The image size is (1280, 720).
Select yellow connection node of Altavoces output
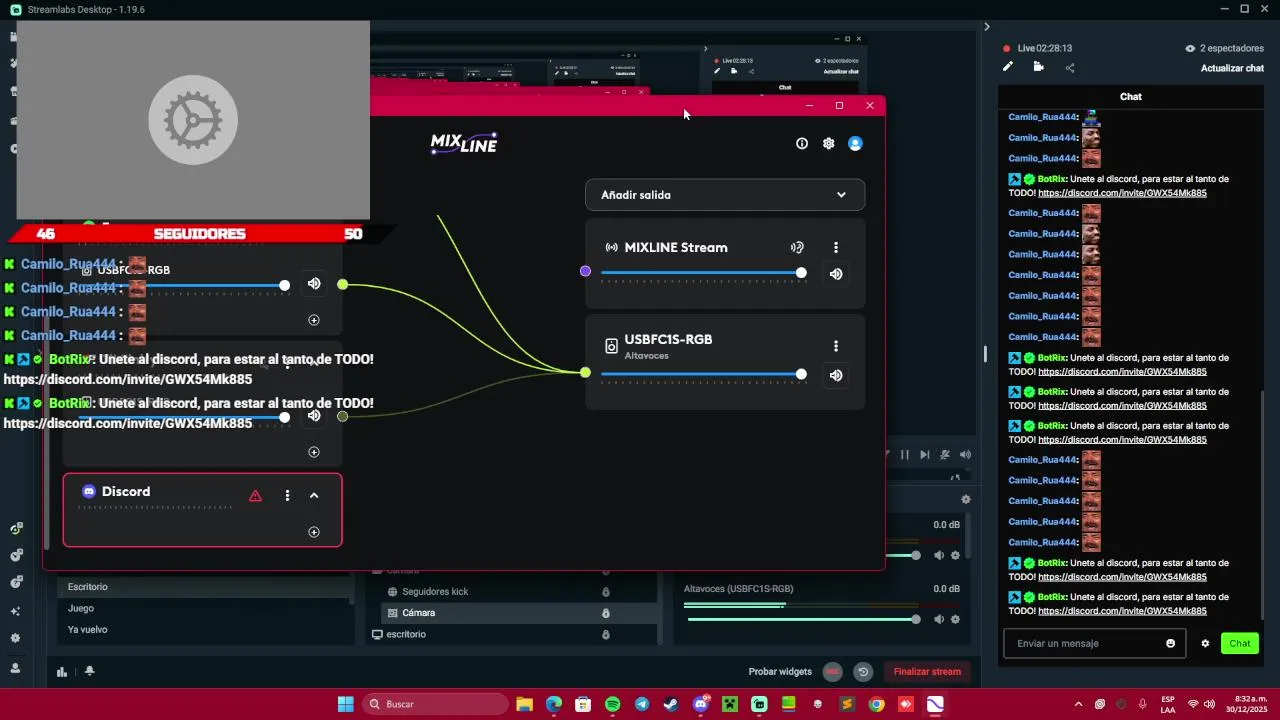(x=585, y=373)
